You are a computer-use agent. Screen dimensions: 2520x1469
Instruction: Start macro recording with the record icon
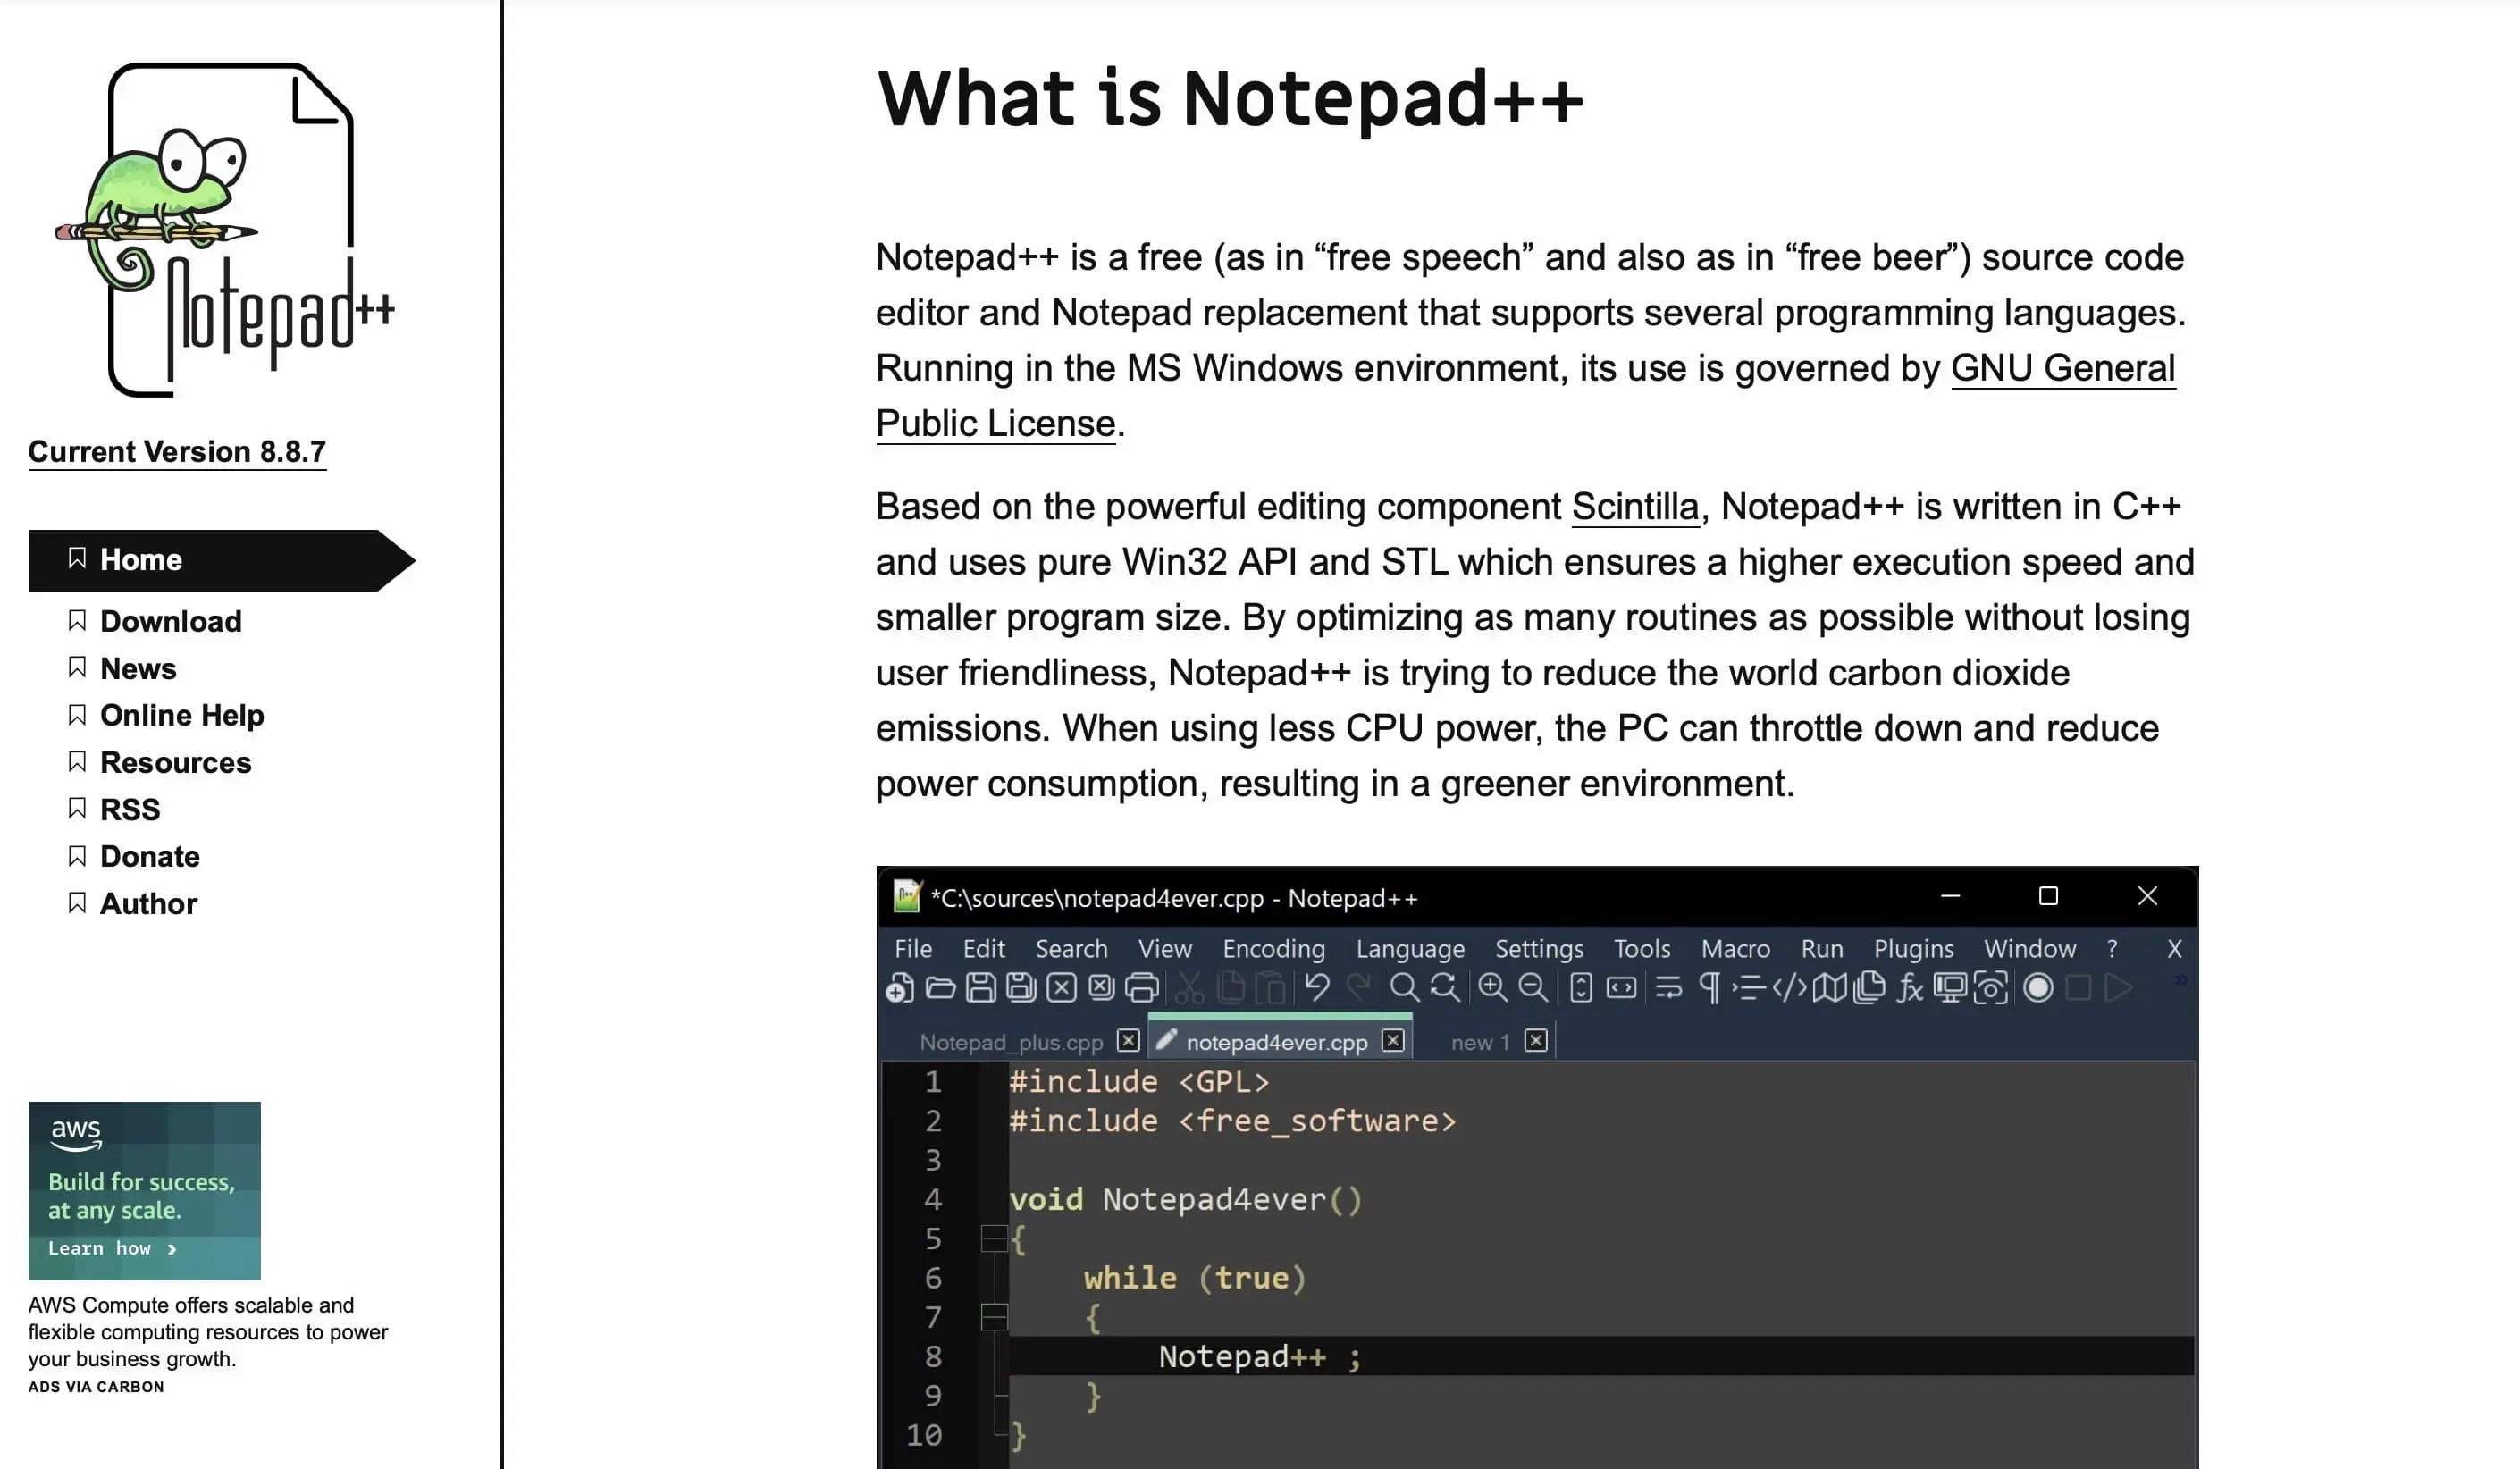(x=2040, y=988)
